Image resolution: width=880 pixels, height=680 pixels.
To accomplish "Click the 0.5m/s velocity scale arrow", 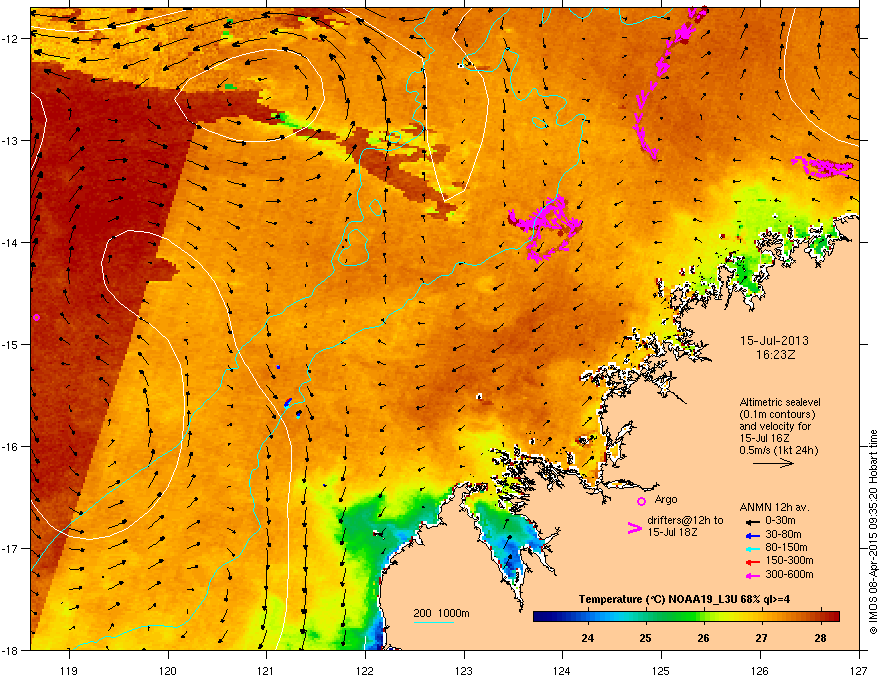I will 773,463.
